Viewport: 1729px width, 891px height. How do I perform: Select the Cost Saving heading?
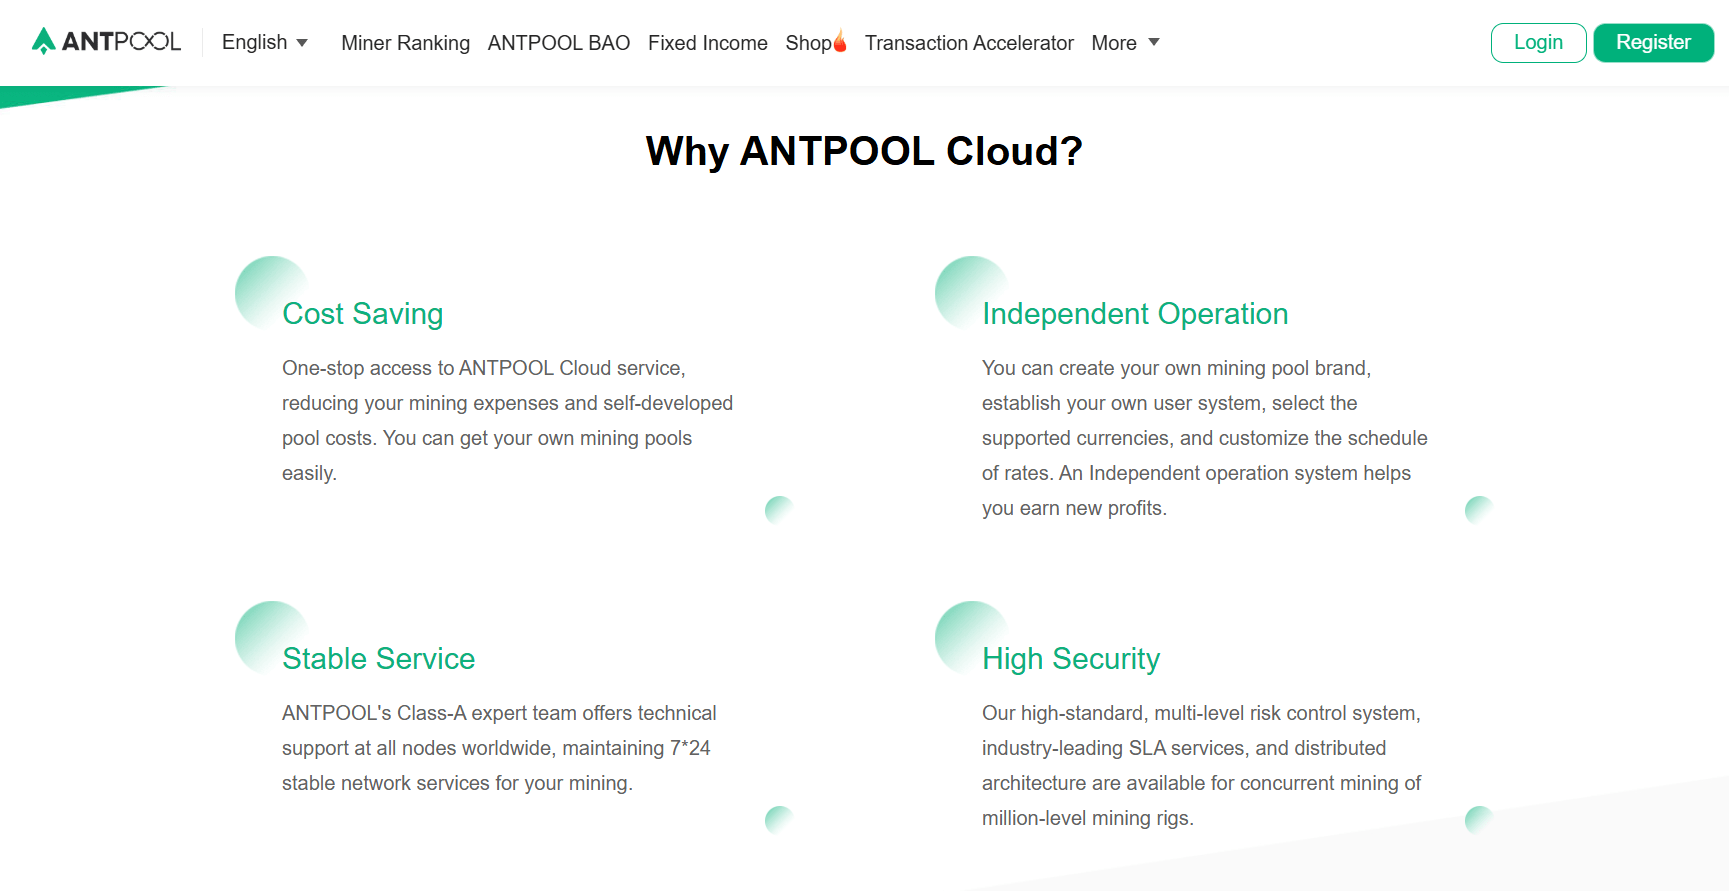362,314
